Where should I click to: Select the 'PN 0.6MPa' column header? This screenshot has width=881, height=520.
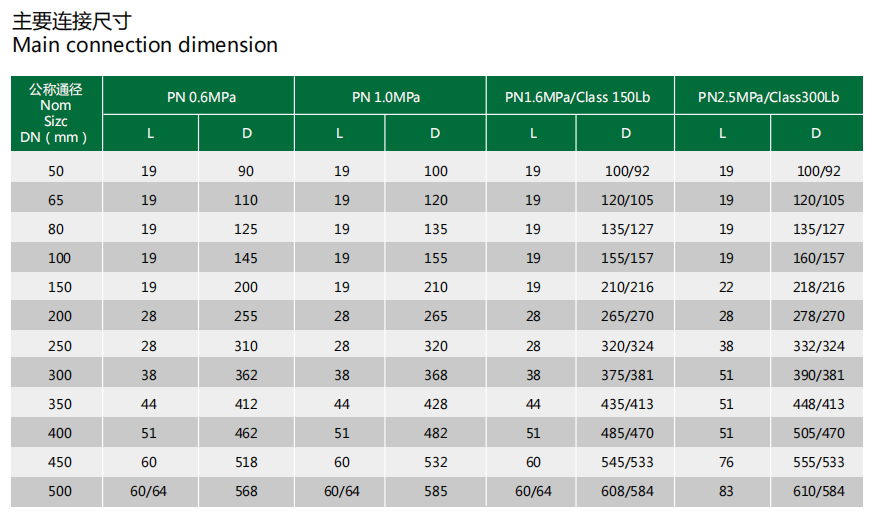[198, 97]
